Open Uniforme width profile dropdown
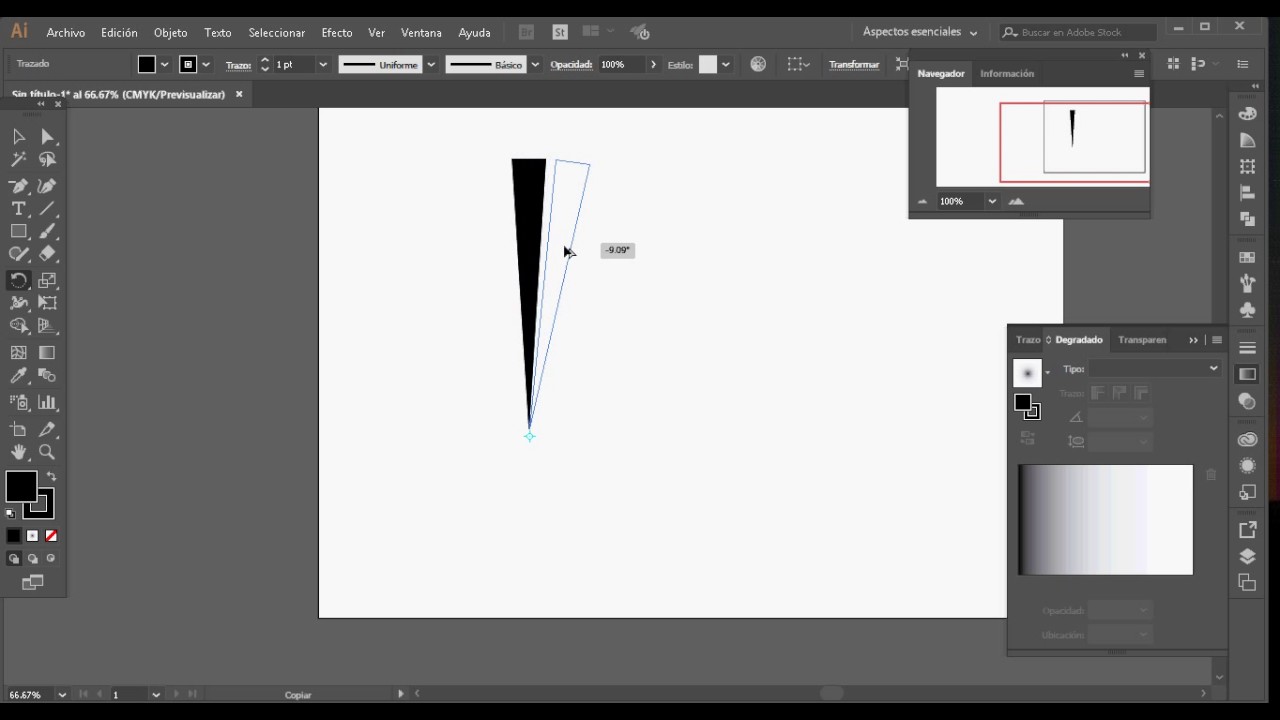The height and width of the screenshot is (720, 1280). click(x=431, y=65)
